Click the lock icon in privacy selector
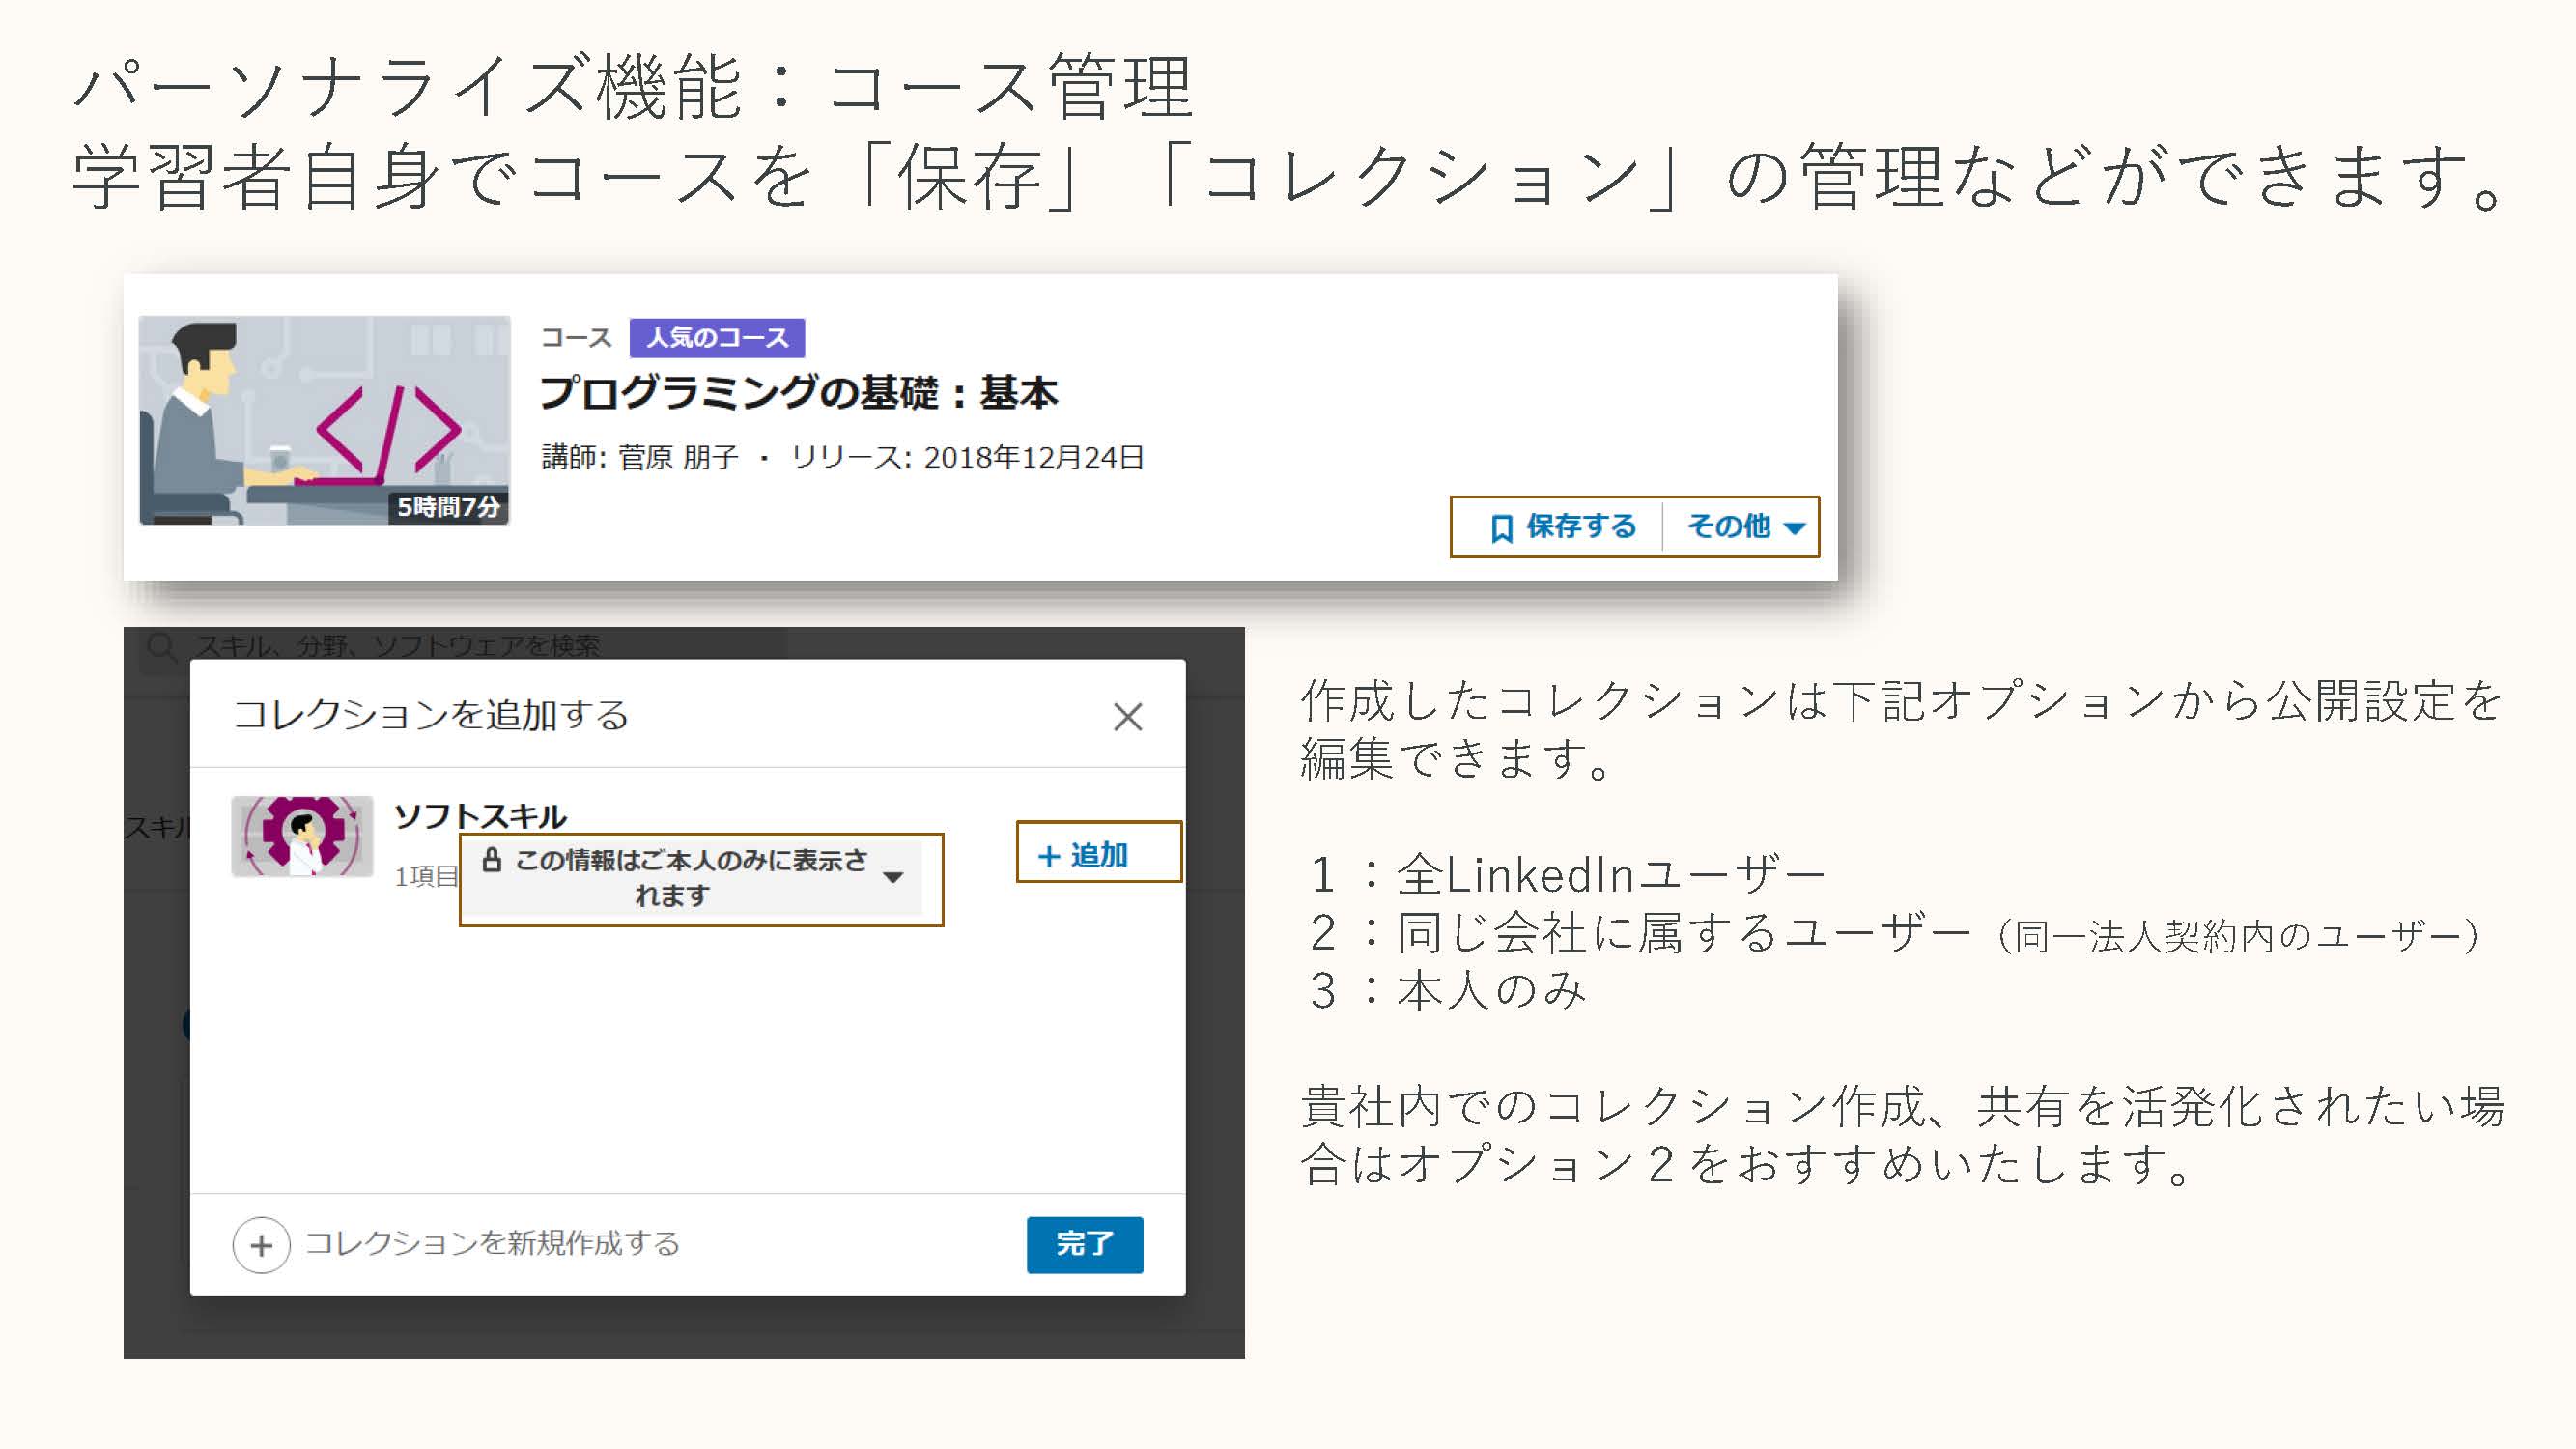The height and width of the screenshot is (1449, 2576). 491,860
